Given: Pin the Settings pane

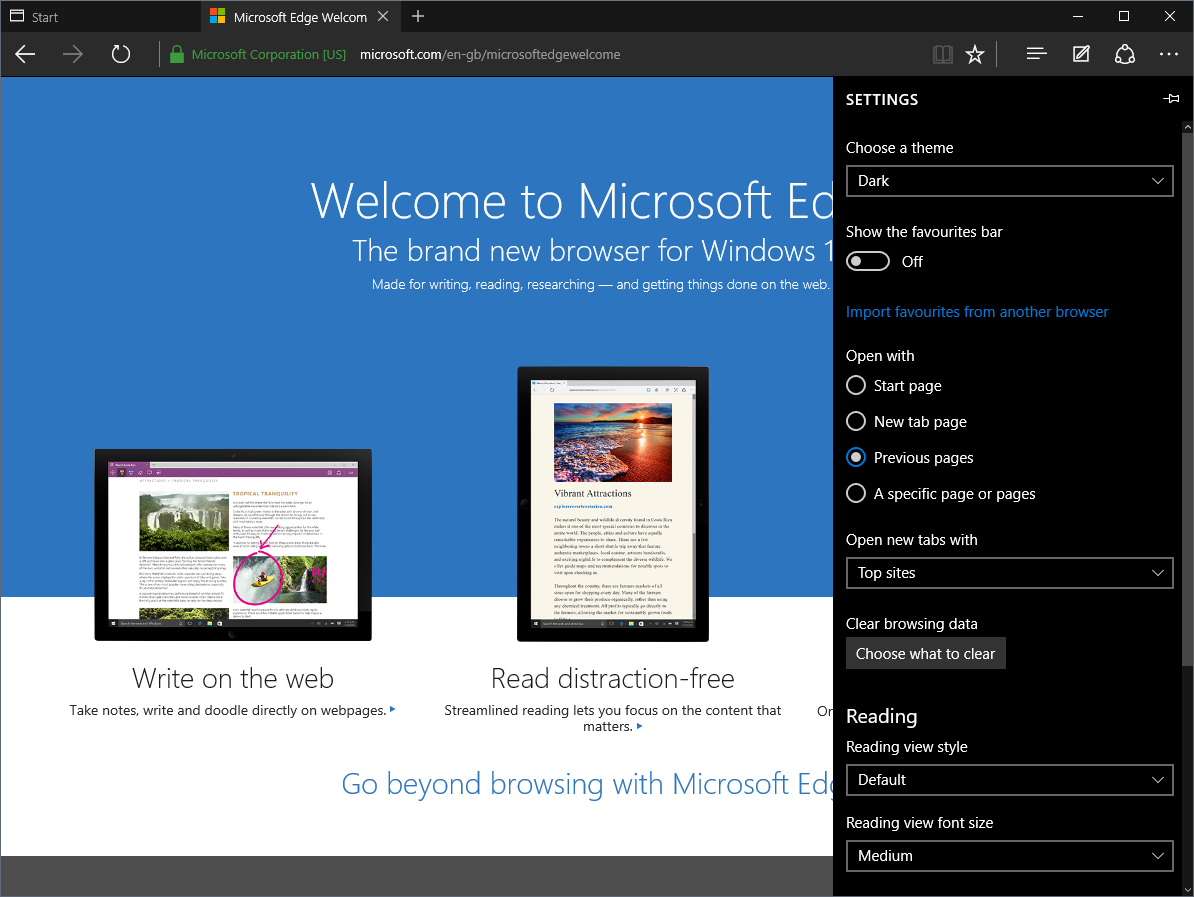Looking at the screenshot, I should pyautogui.click(x=1171, y=99).
